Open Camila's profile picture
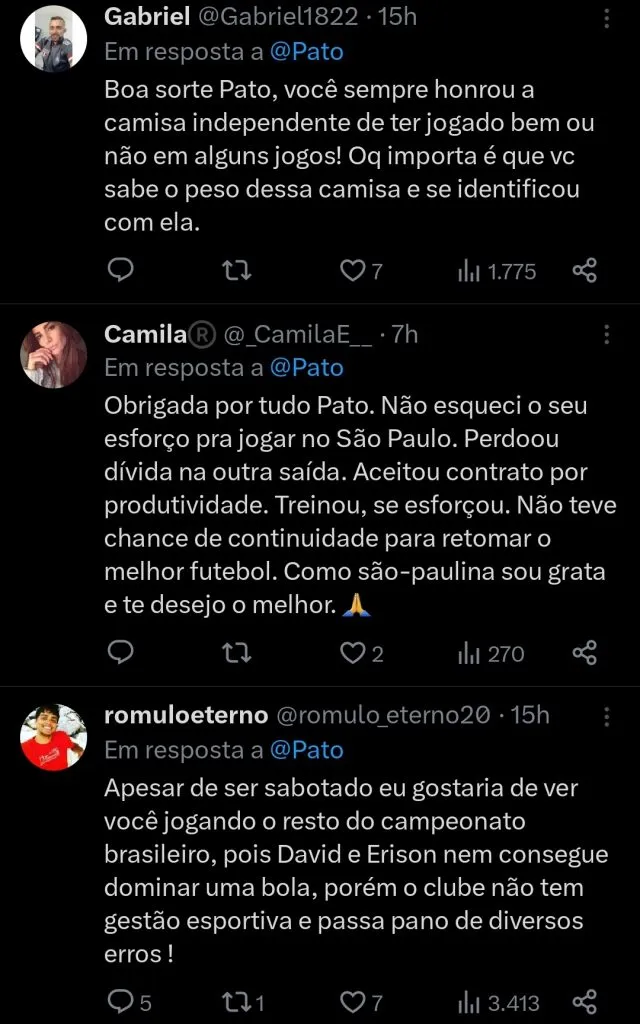Image resolution: width=640 pixels, height=1024 pixels. point(54,355)
